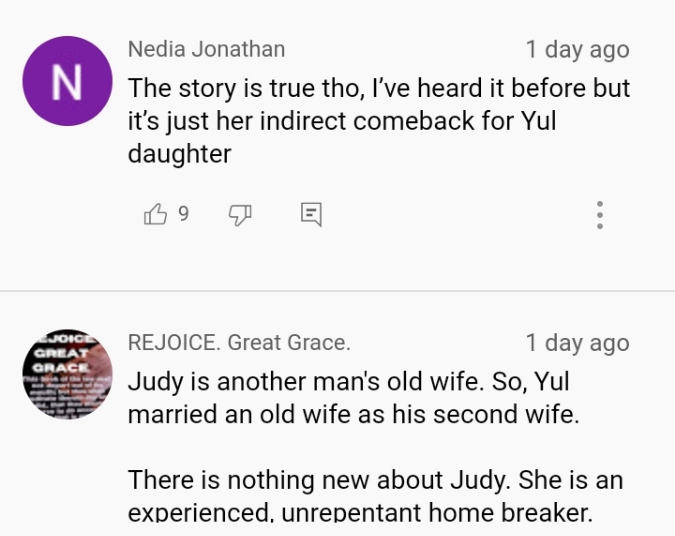Open reply box via the comment reply icon
The height and width of the screenshot is (536, 675).
[311, 213]
